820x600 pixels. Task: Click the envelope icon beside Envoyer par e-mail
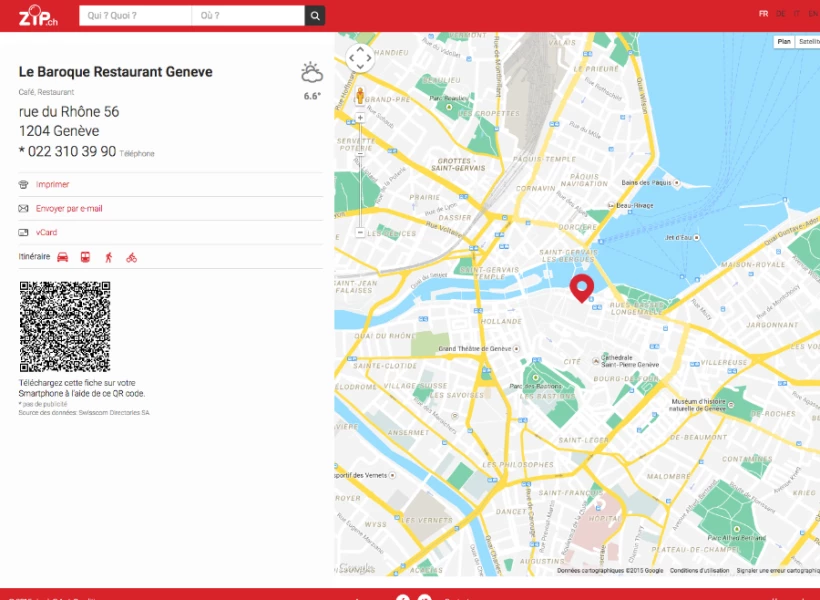coord(24,209)
